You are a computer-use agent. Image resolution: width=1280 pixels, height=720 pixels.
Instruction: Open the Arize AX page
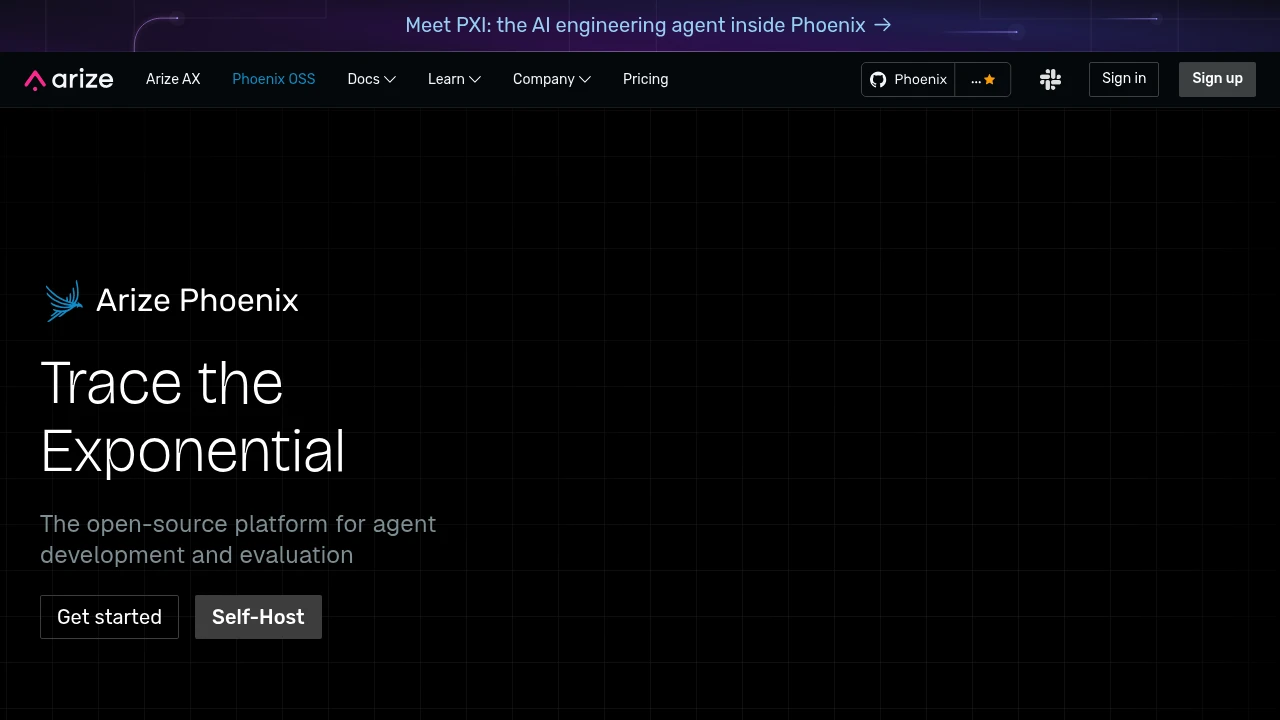(x=173, y=79)
